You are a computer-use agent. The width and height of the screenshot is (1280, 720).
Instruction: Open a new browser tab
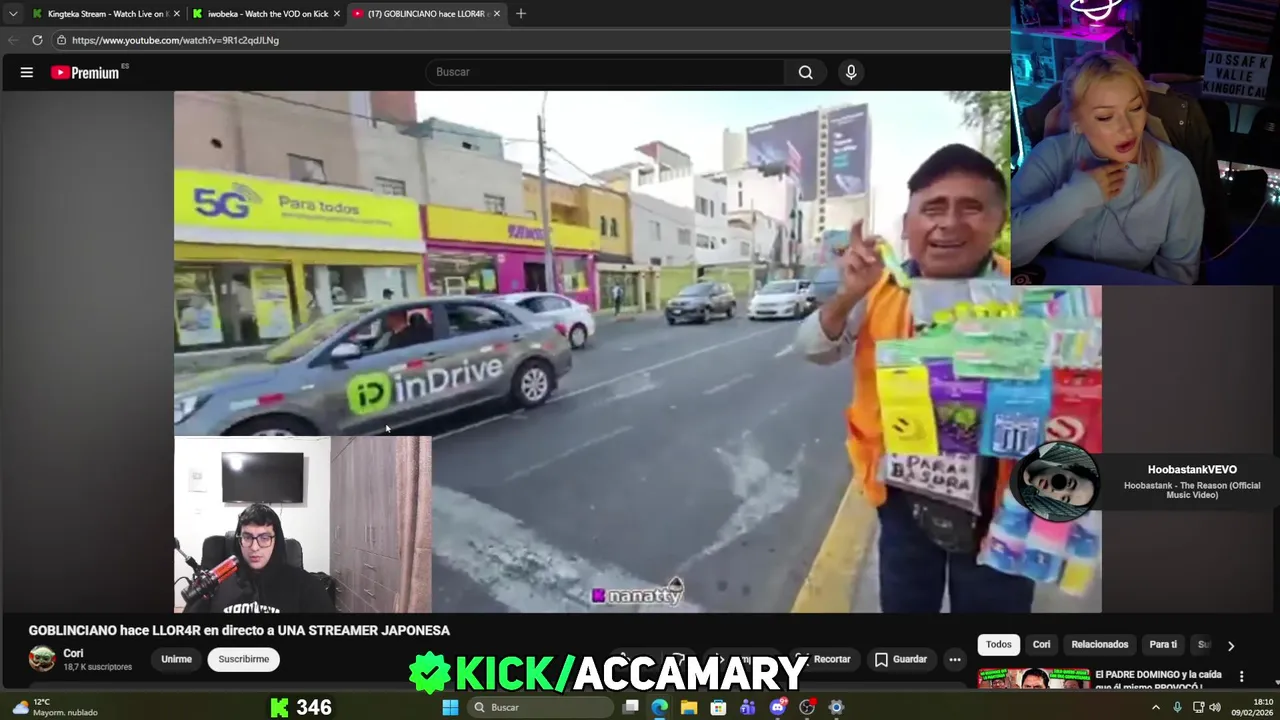(x=521, y=14)
